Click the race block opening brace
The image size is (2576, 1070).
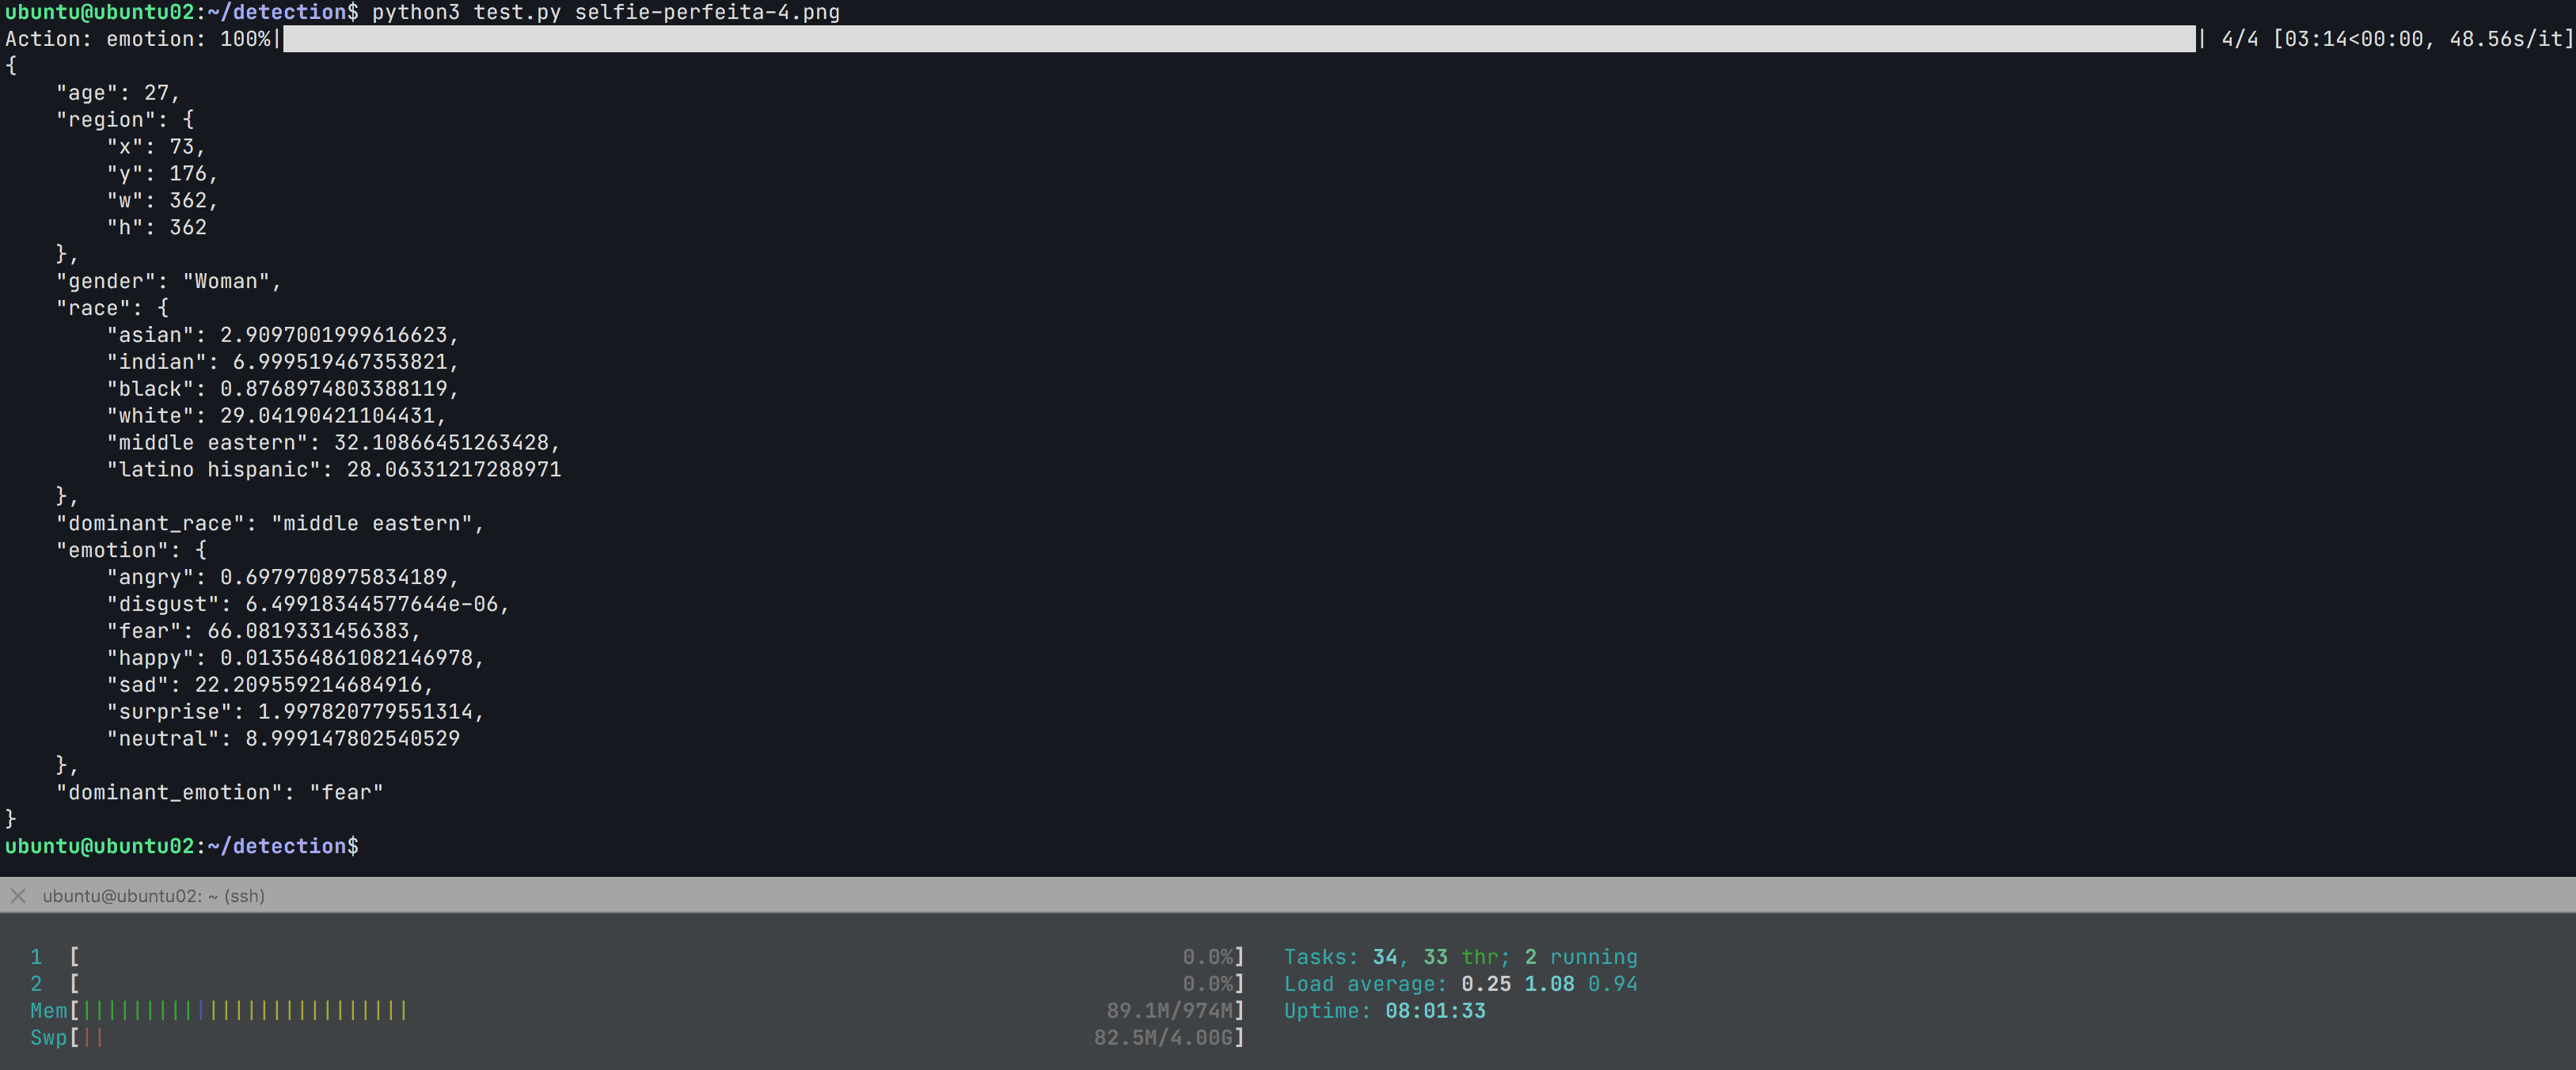162,308
